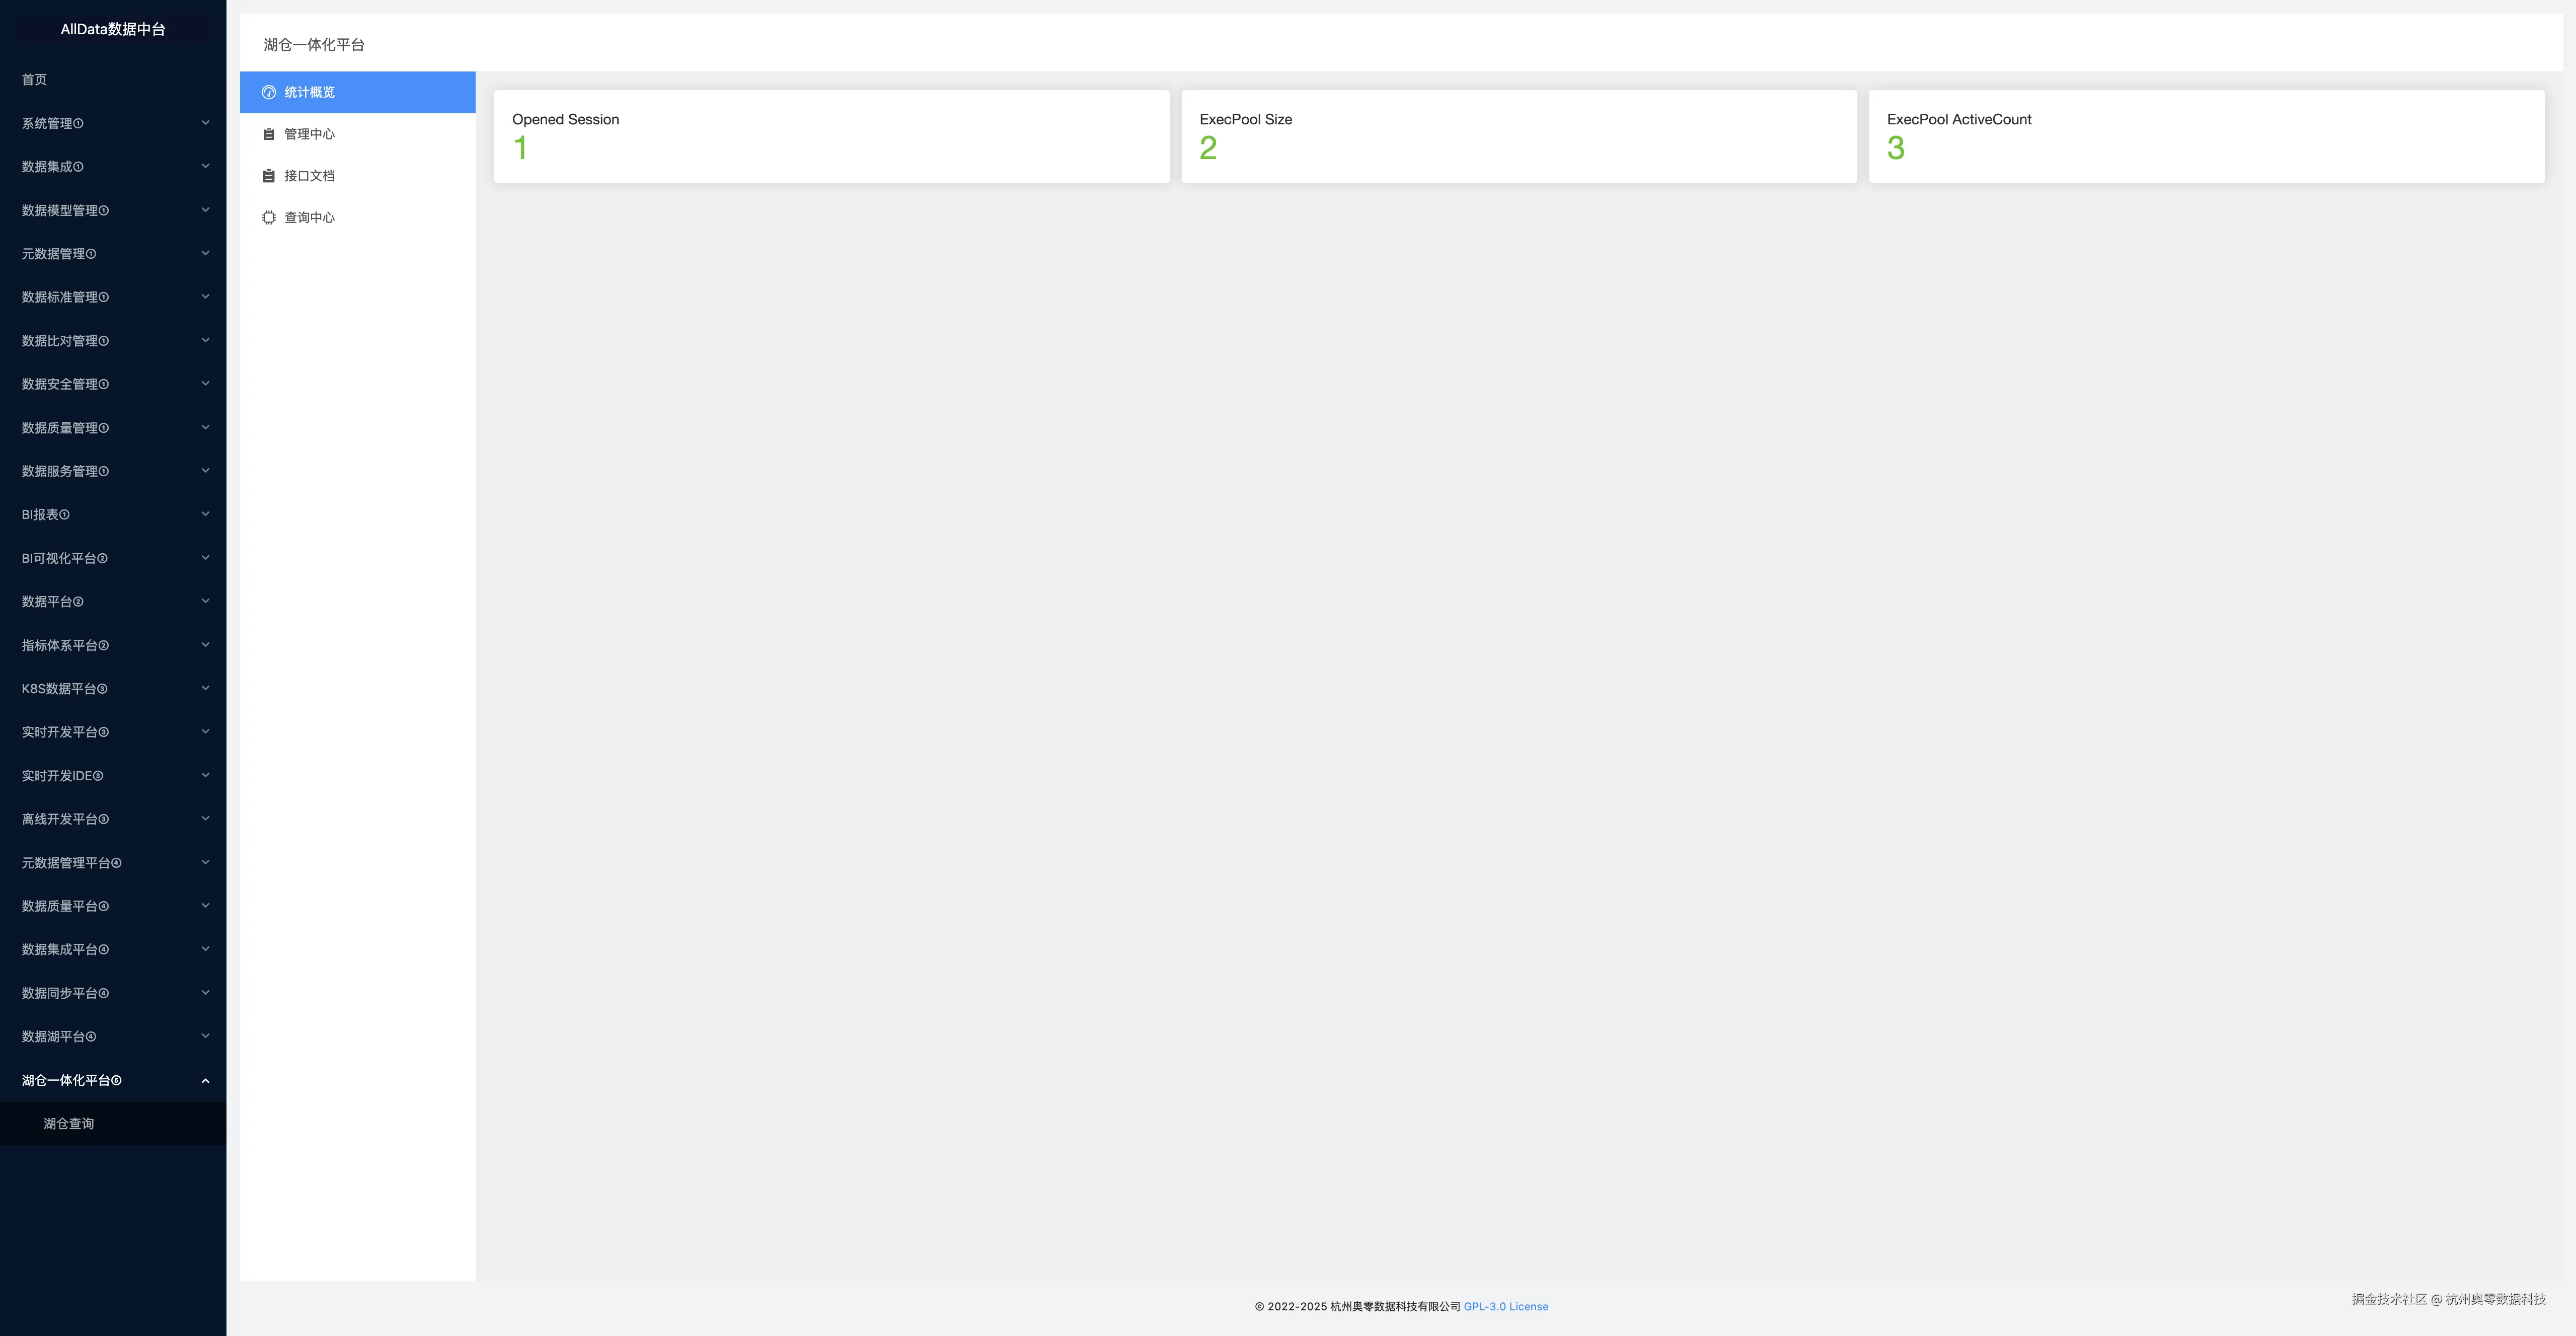Click the 湖仓一体化平台 page heading
This screenshot has width=2576, height=1336.
(314, 45)
